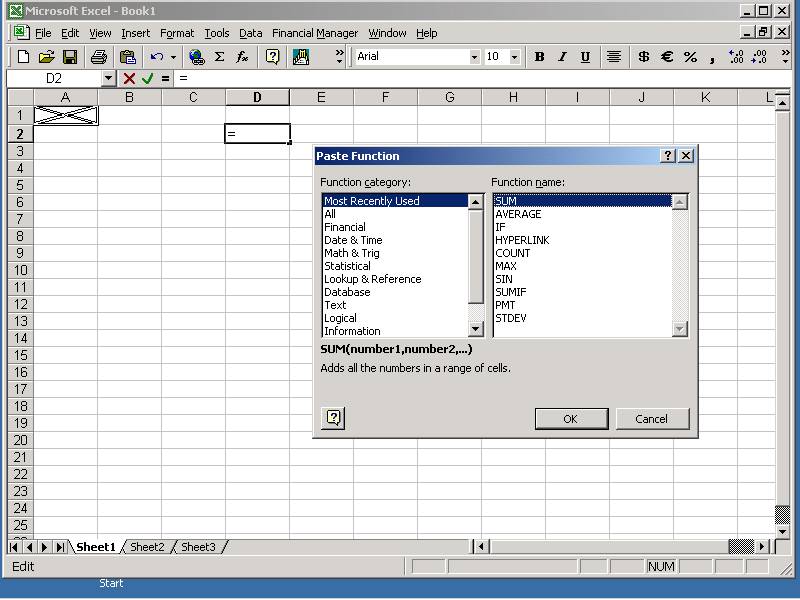The width and height of the screenshot is (800, 600).
Task: Open the font size dropdown
Action: coord(515,57)
